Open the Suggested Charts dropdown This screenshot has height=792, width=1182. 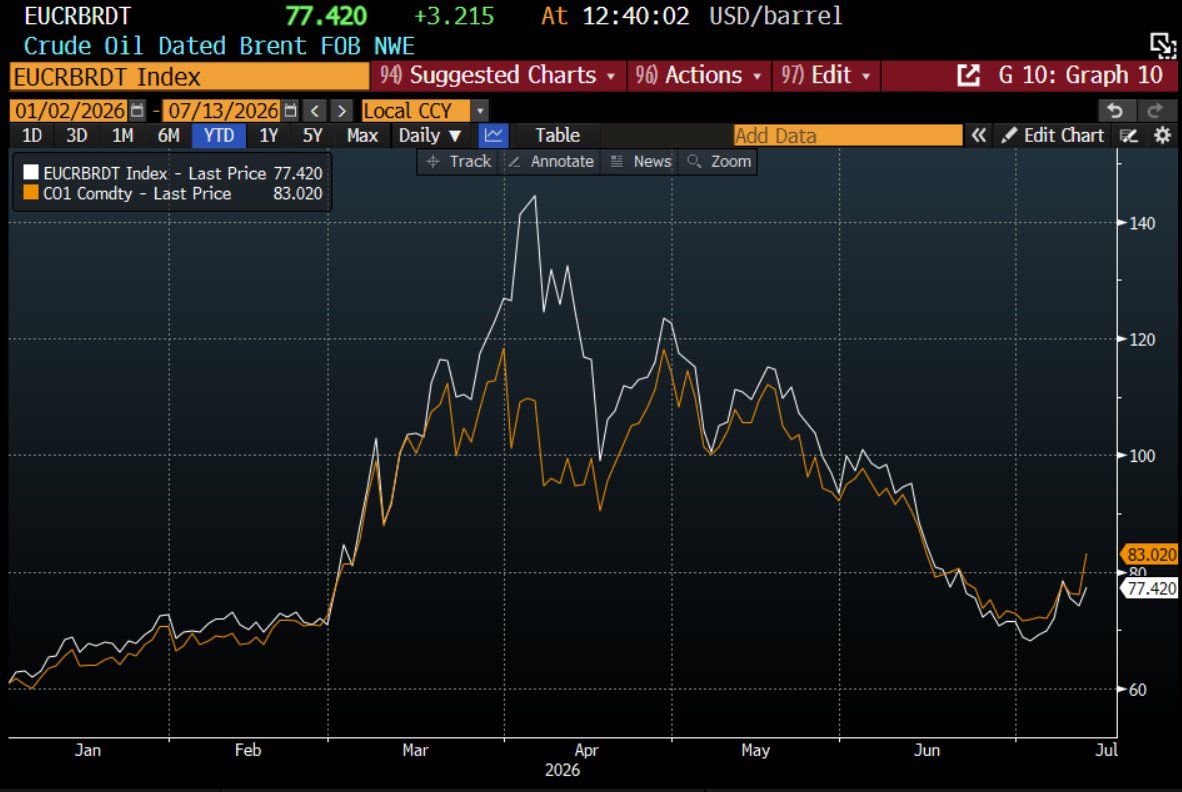tap(498, 75)
